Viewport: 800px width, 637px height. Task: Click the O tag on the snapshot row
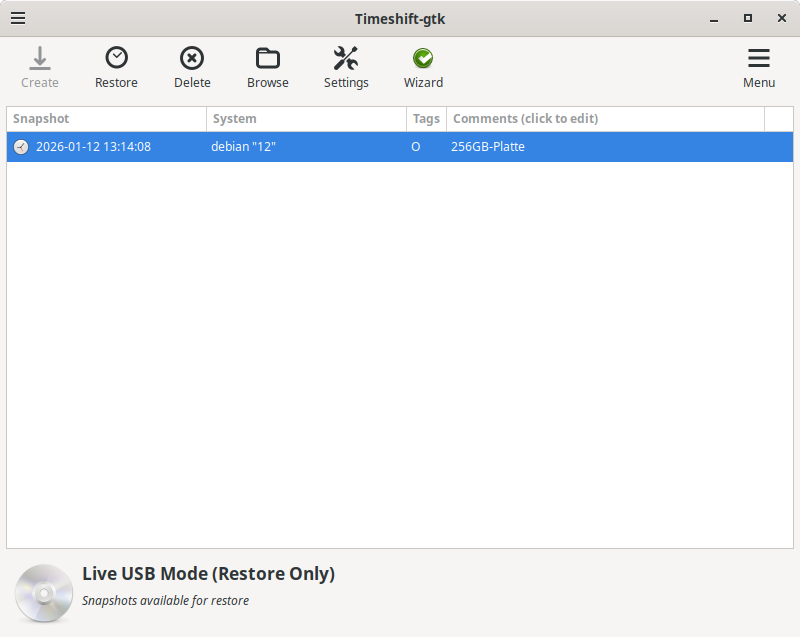[415, 146]
